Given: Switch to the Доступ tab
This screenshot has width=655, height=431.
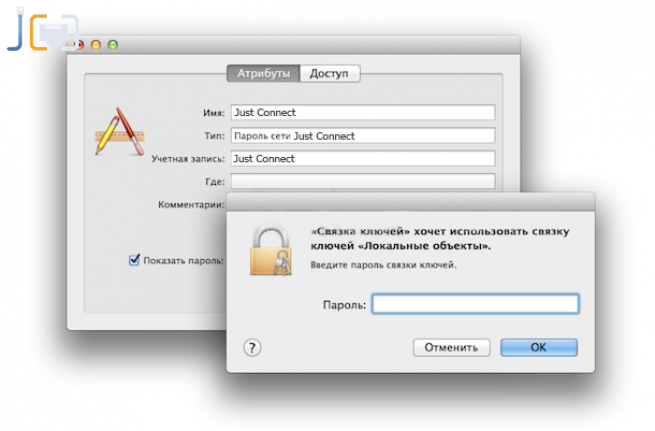Looking at the screenshot, I should [x=329, y=74].
